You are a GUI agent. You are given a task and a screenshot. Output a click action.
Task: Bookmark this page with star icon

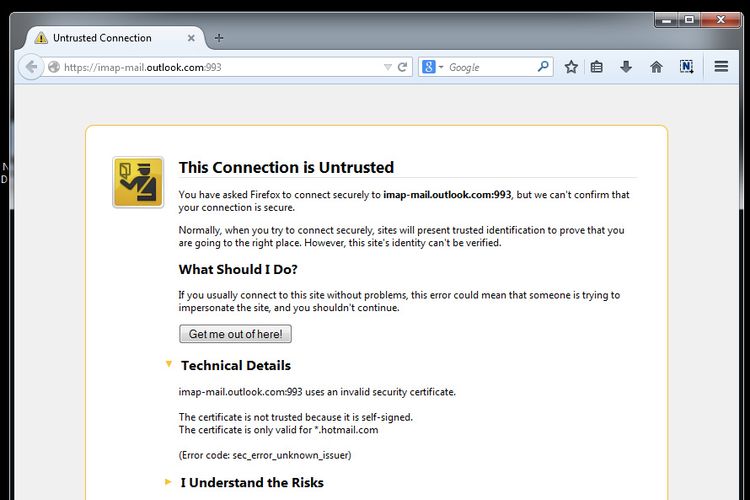[x=571, y=67]
